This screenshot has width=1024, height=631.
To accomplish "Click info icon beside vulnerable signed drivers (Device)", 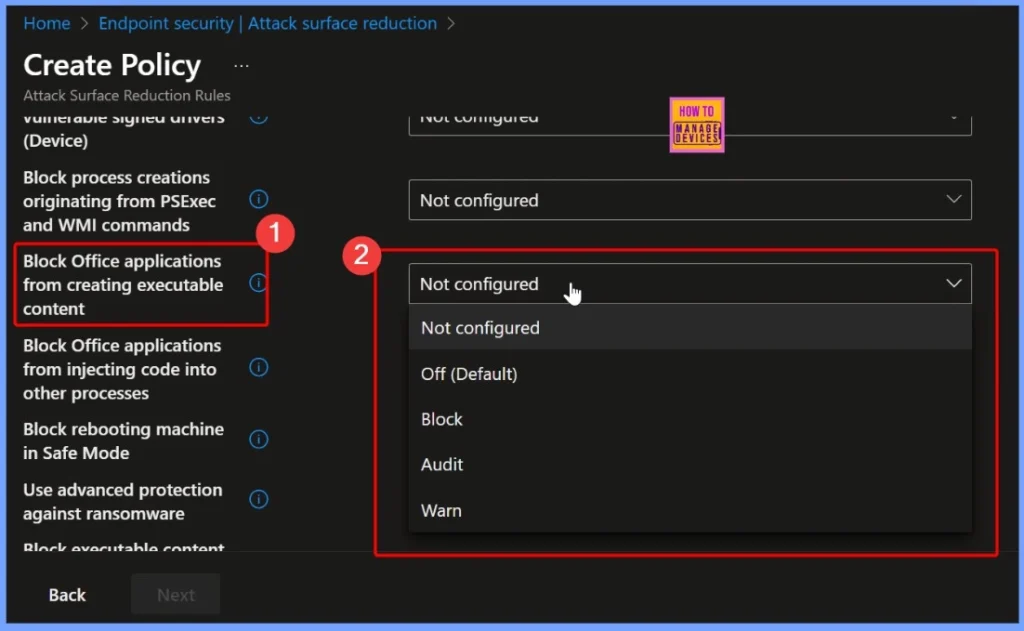I will click(x=259, y=117).
